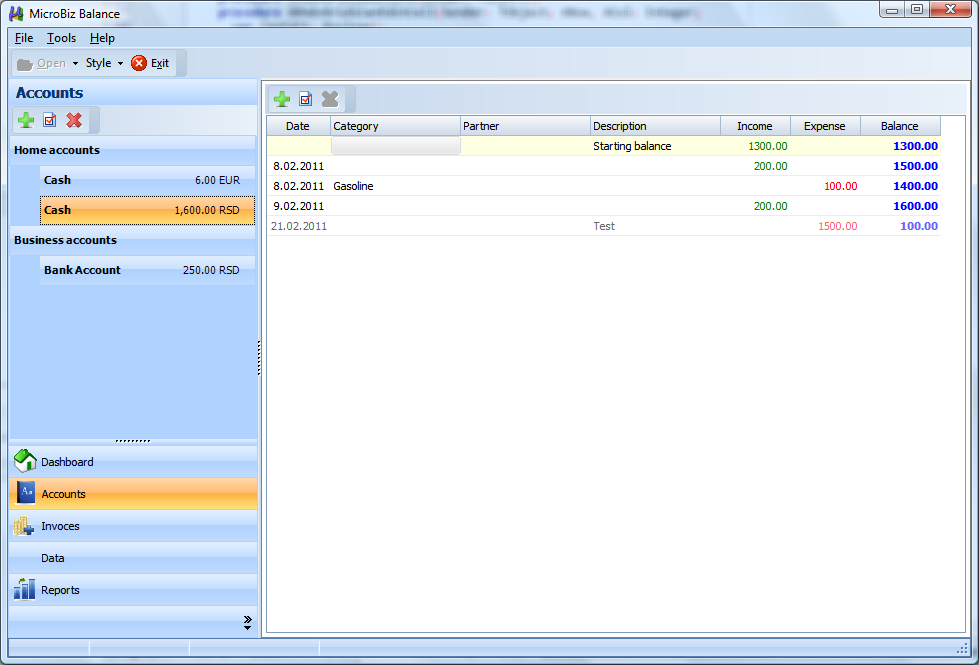Open the File menu
Image resolution: width=979 pixels, height=665 pixels.
tap(24, 38)
